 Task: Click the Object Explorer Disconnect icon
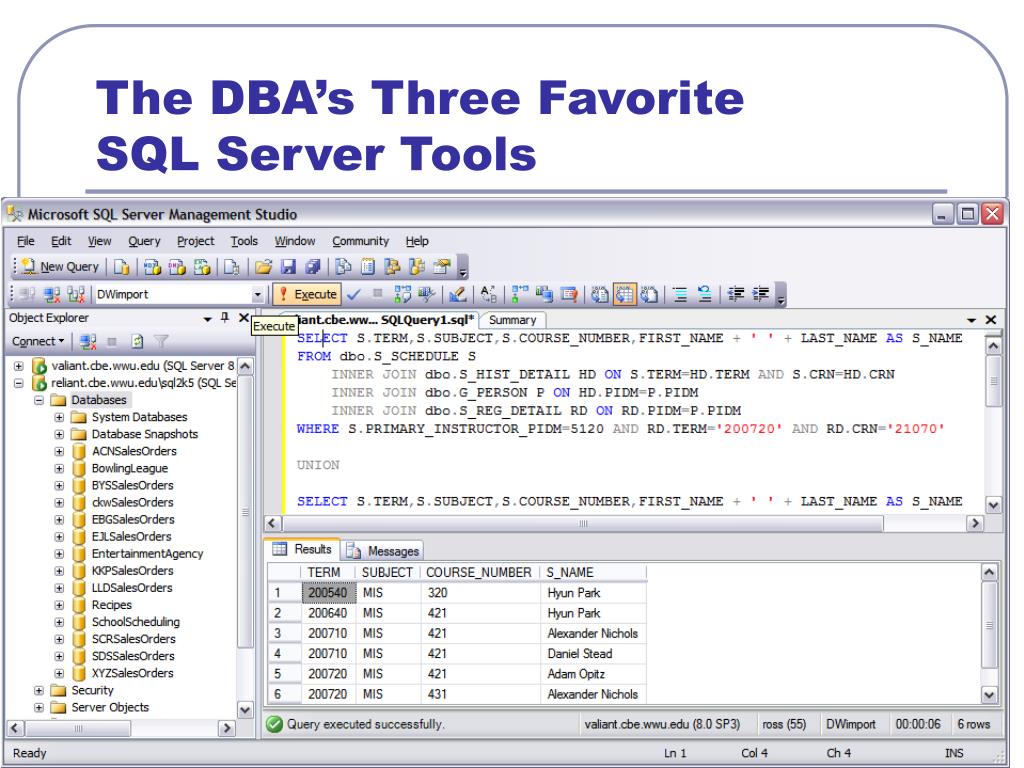(88, 341)
